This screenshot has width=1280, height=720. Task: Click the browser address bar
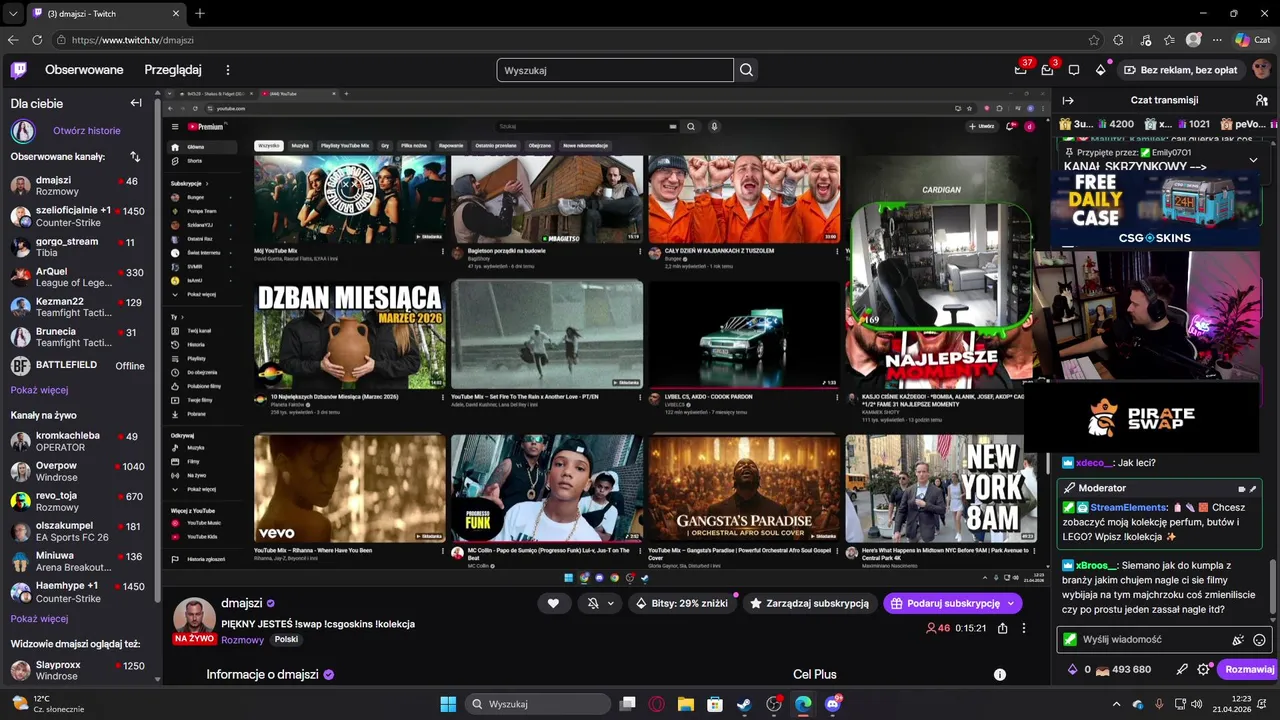point(570,40)
